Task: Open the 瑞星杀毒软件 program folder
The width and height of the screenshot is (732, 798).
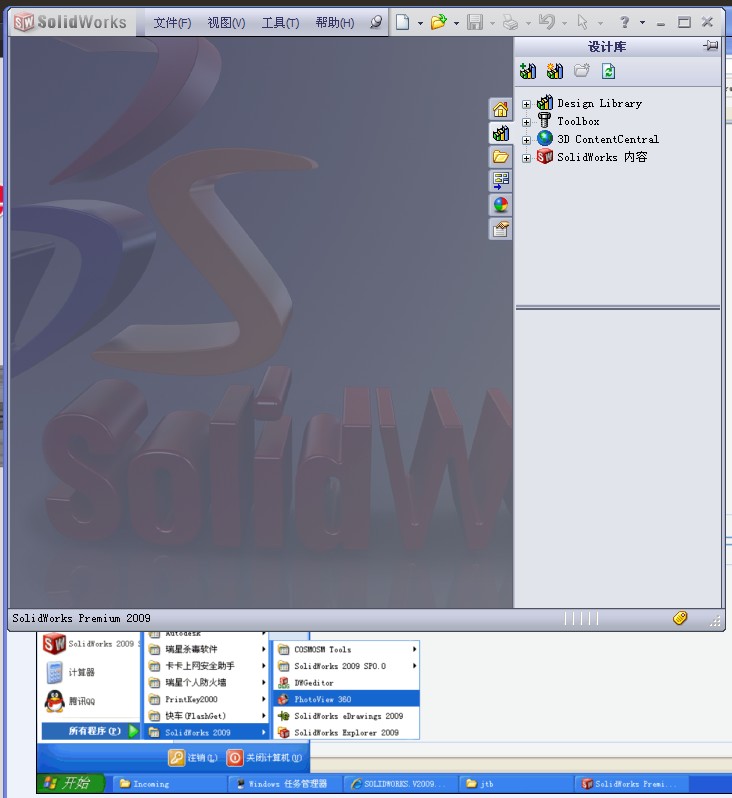Action: click(207, 649)
